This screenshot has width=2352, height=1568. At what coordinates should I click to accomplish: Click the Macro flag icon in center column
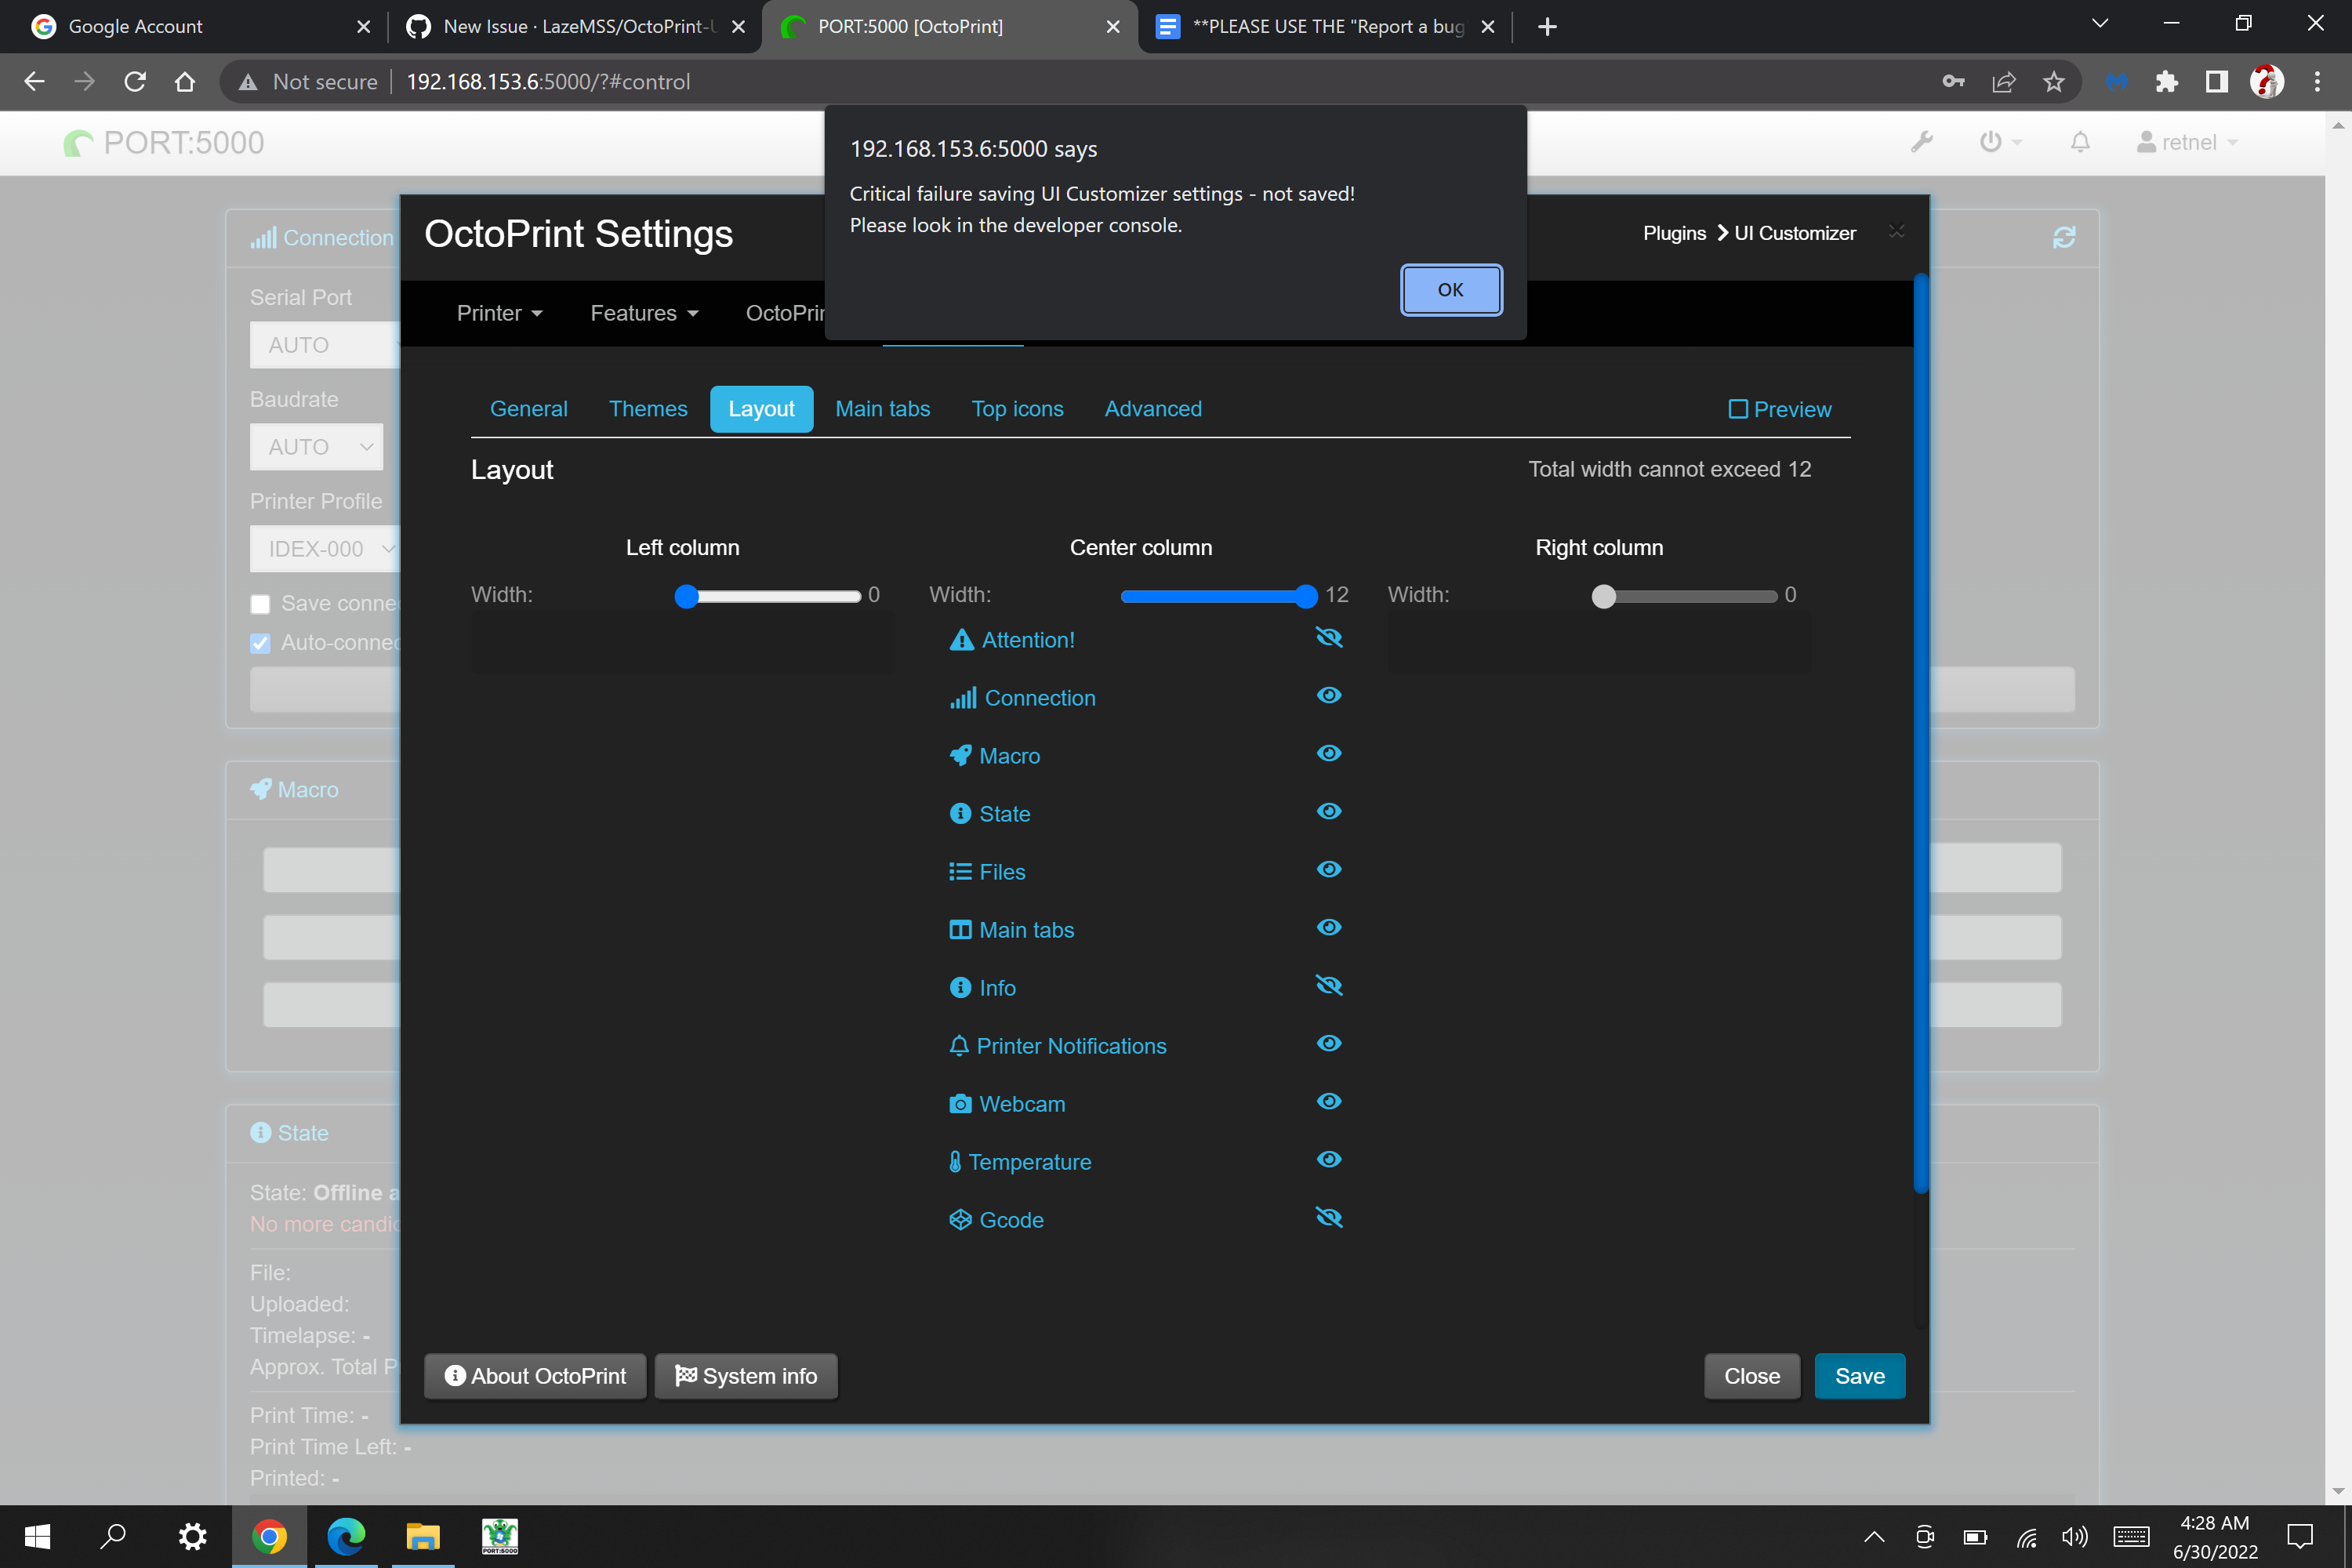coord(961,755)
